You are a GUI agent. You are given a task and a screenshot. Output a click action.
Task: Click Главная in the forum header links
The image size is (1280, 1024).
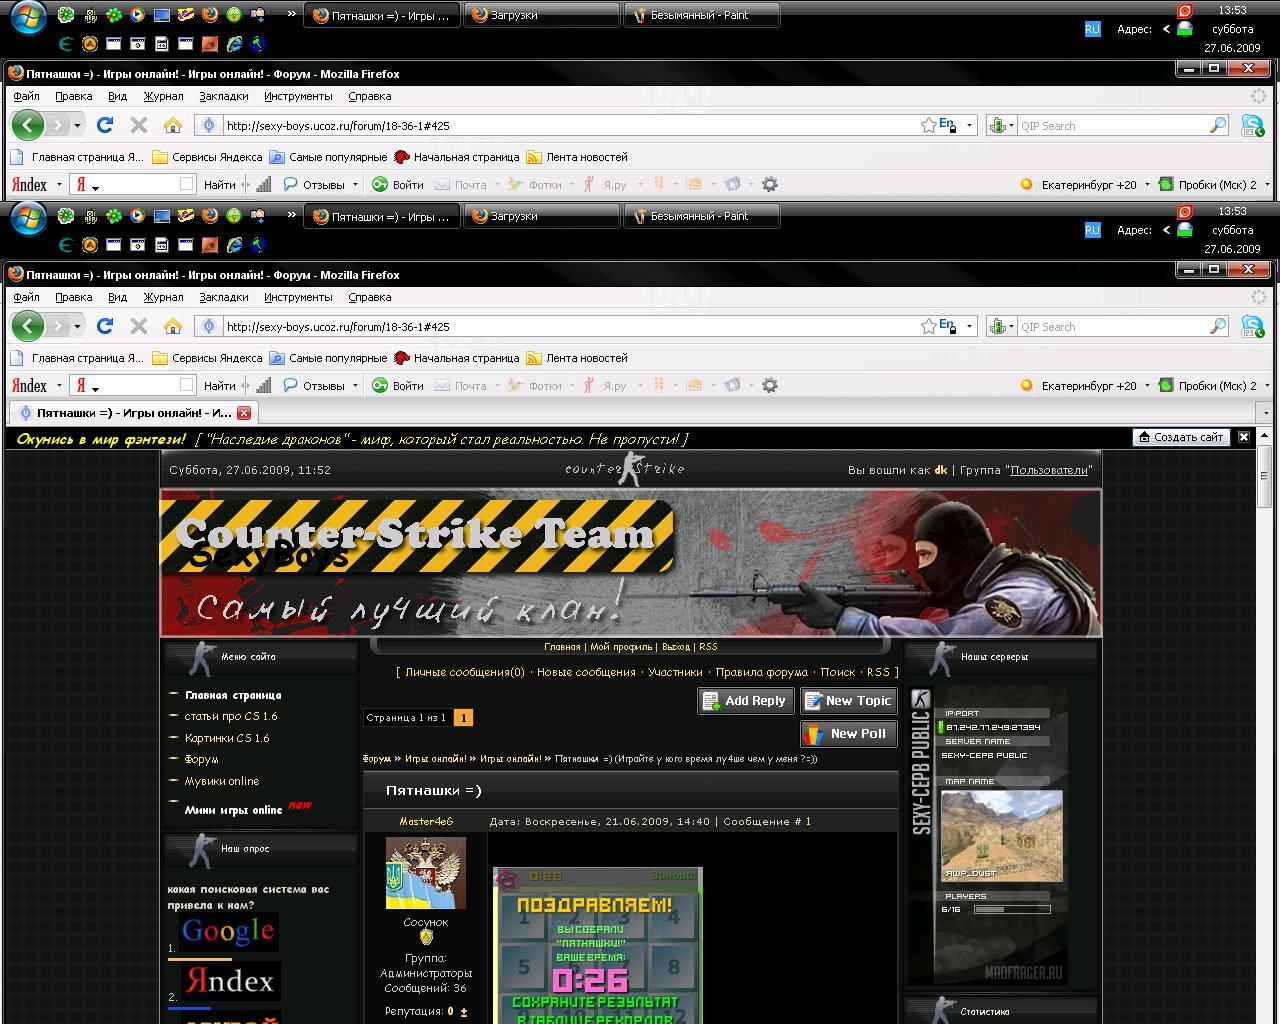(562, 647)
